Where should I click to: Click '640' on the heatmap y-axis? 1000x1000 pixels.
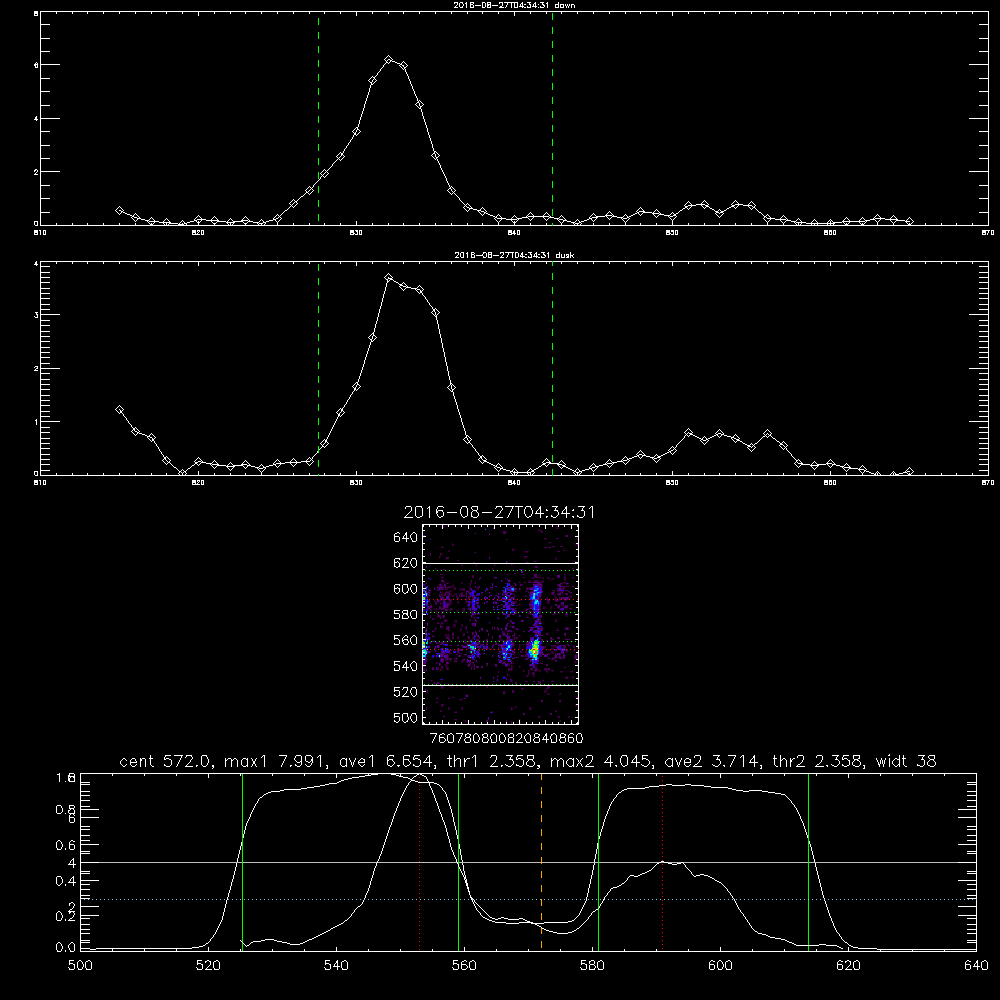pos(406,538)
